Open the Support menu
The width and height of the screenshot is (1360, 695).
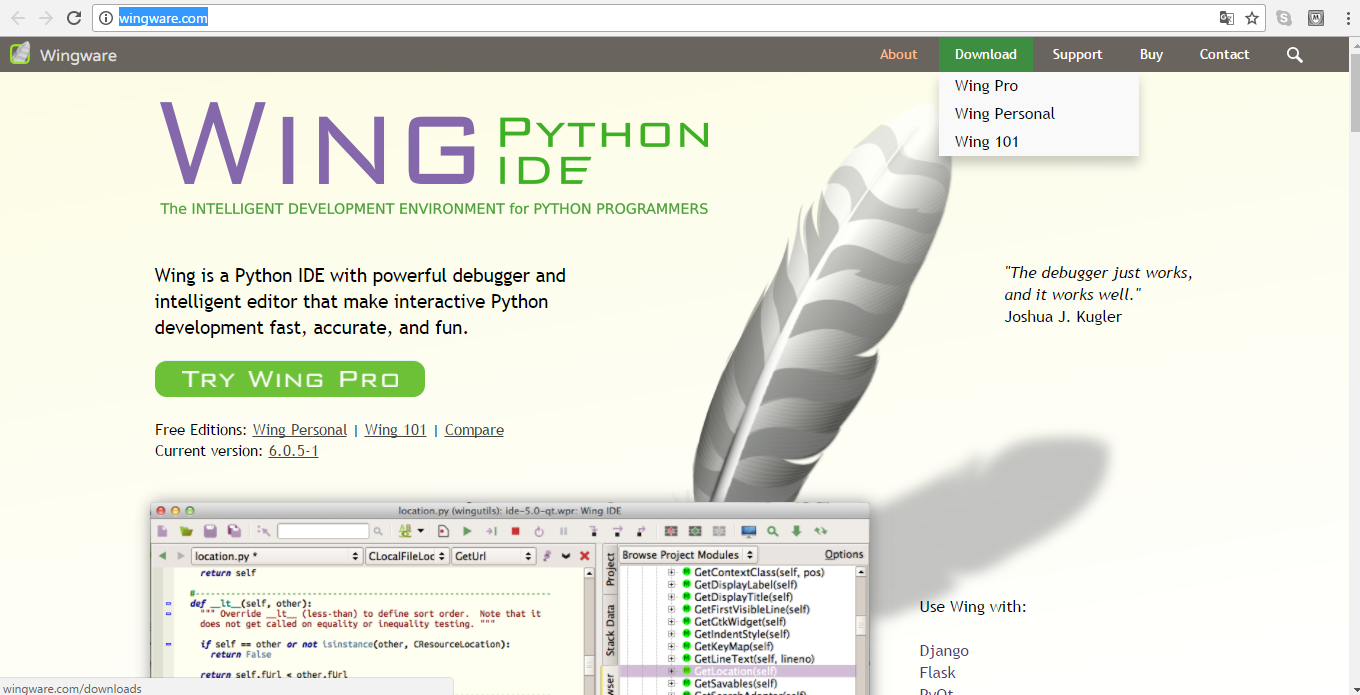1077,55
